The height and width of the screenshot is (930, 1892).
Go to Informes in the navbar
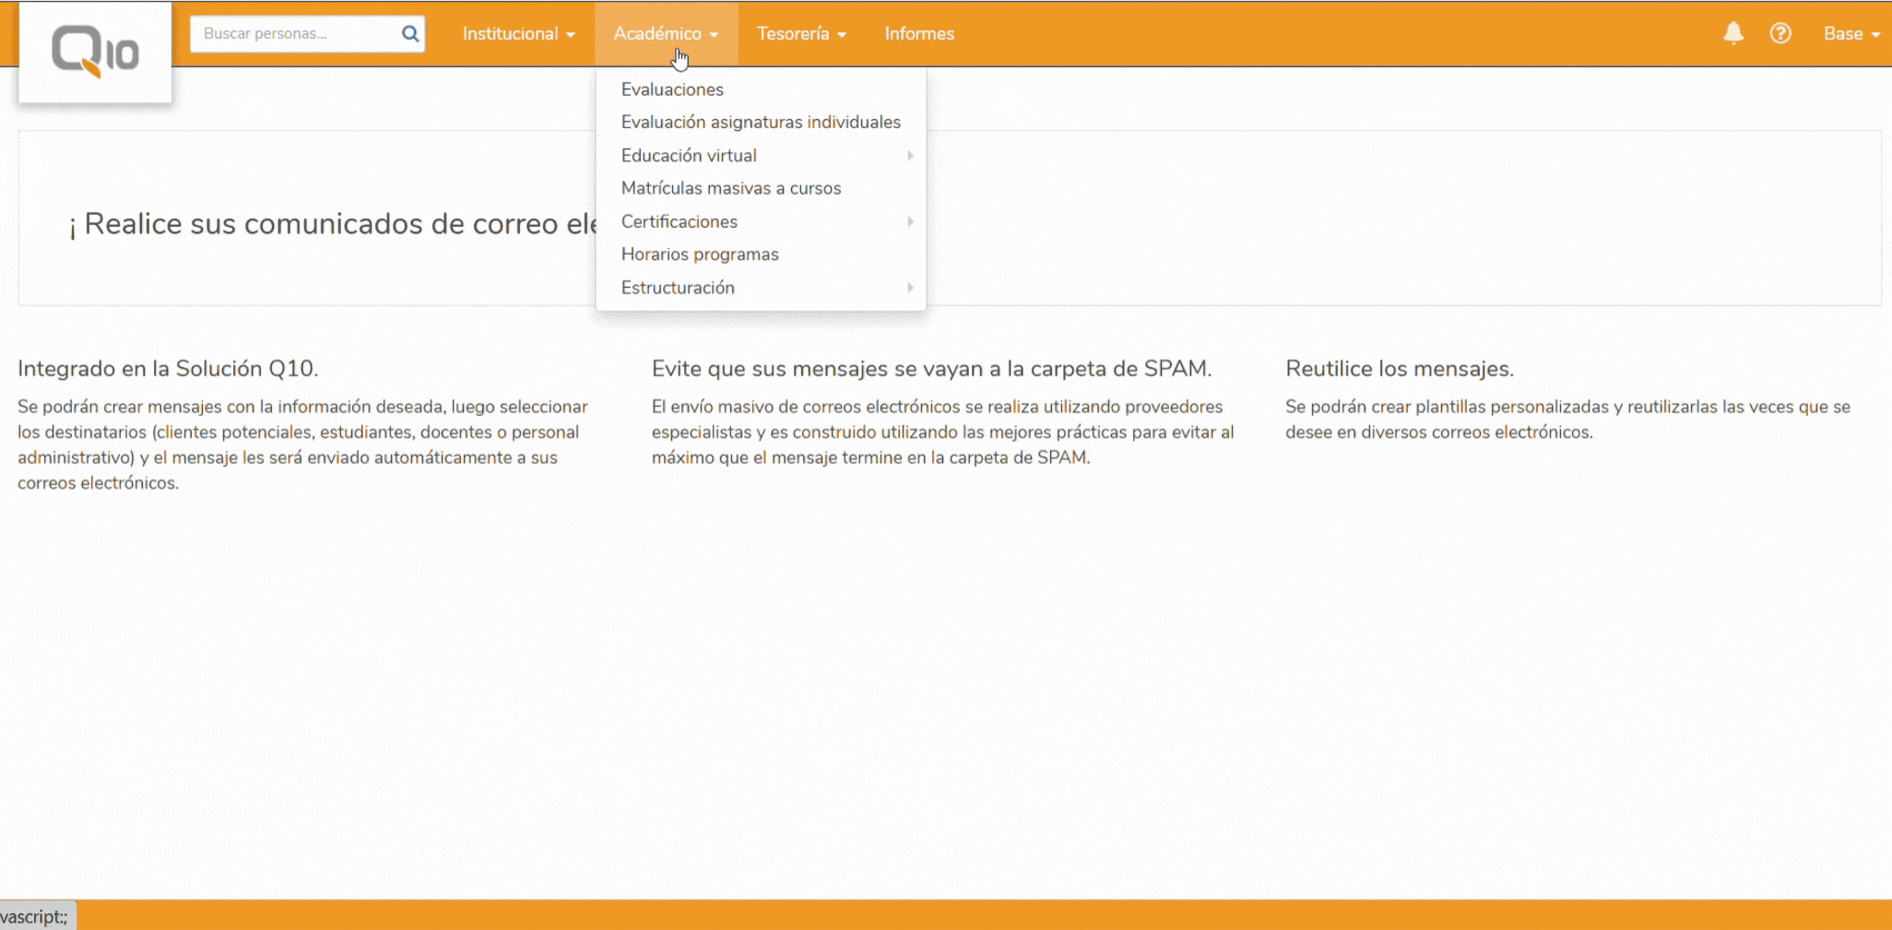pos(919,34)
